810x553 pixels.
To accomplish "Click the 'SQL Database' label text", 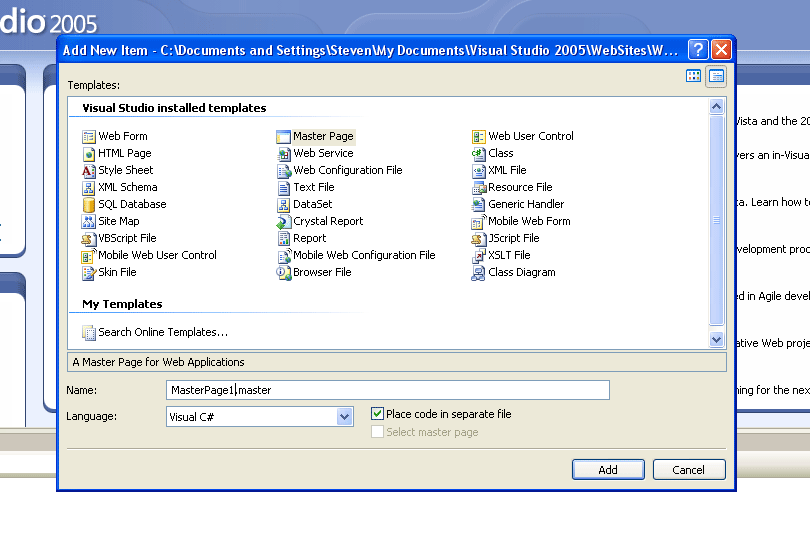I will pos(132,204).
